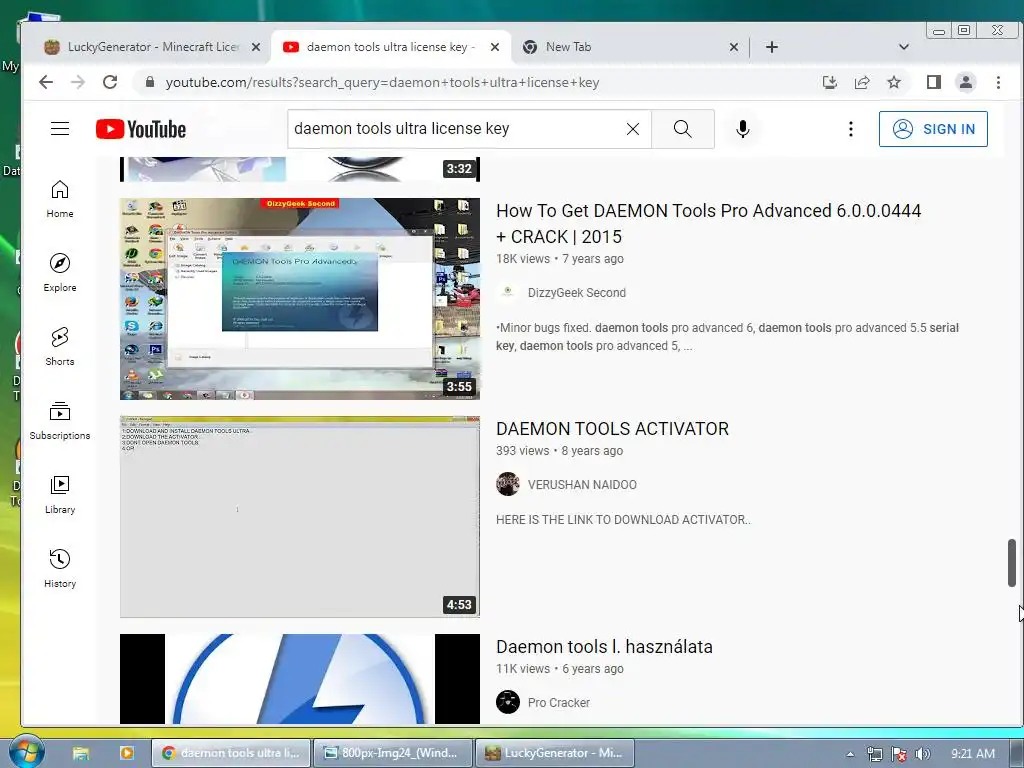Select the Chrome daemon tools taskbar button
1024x768 pixels.
[x=231, y=753]
